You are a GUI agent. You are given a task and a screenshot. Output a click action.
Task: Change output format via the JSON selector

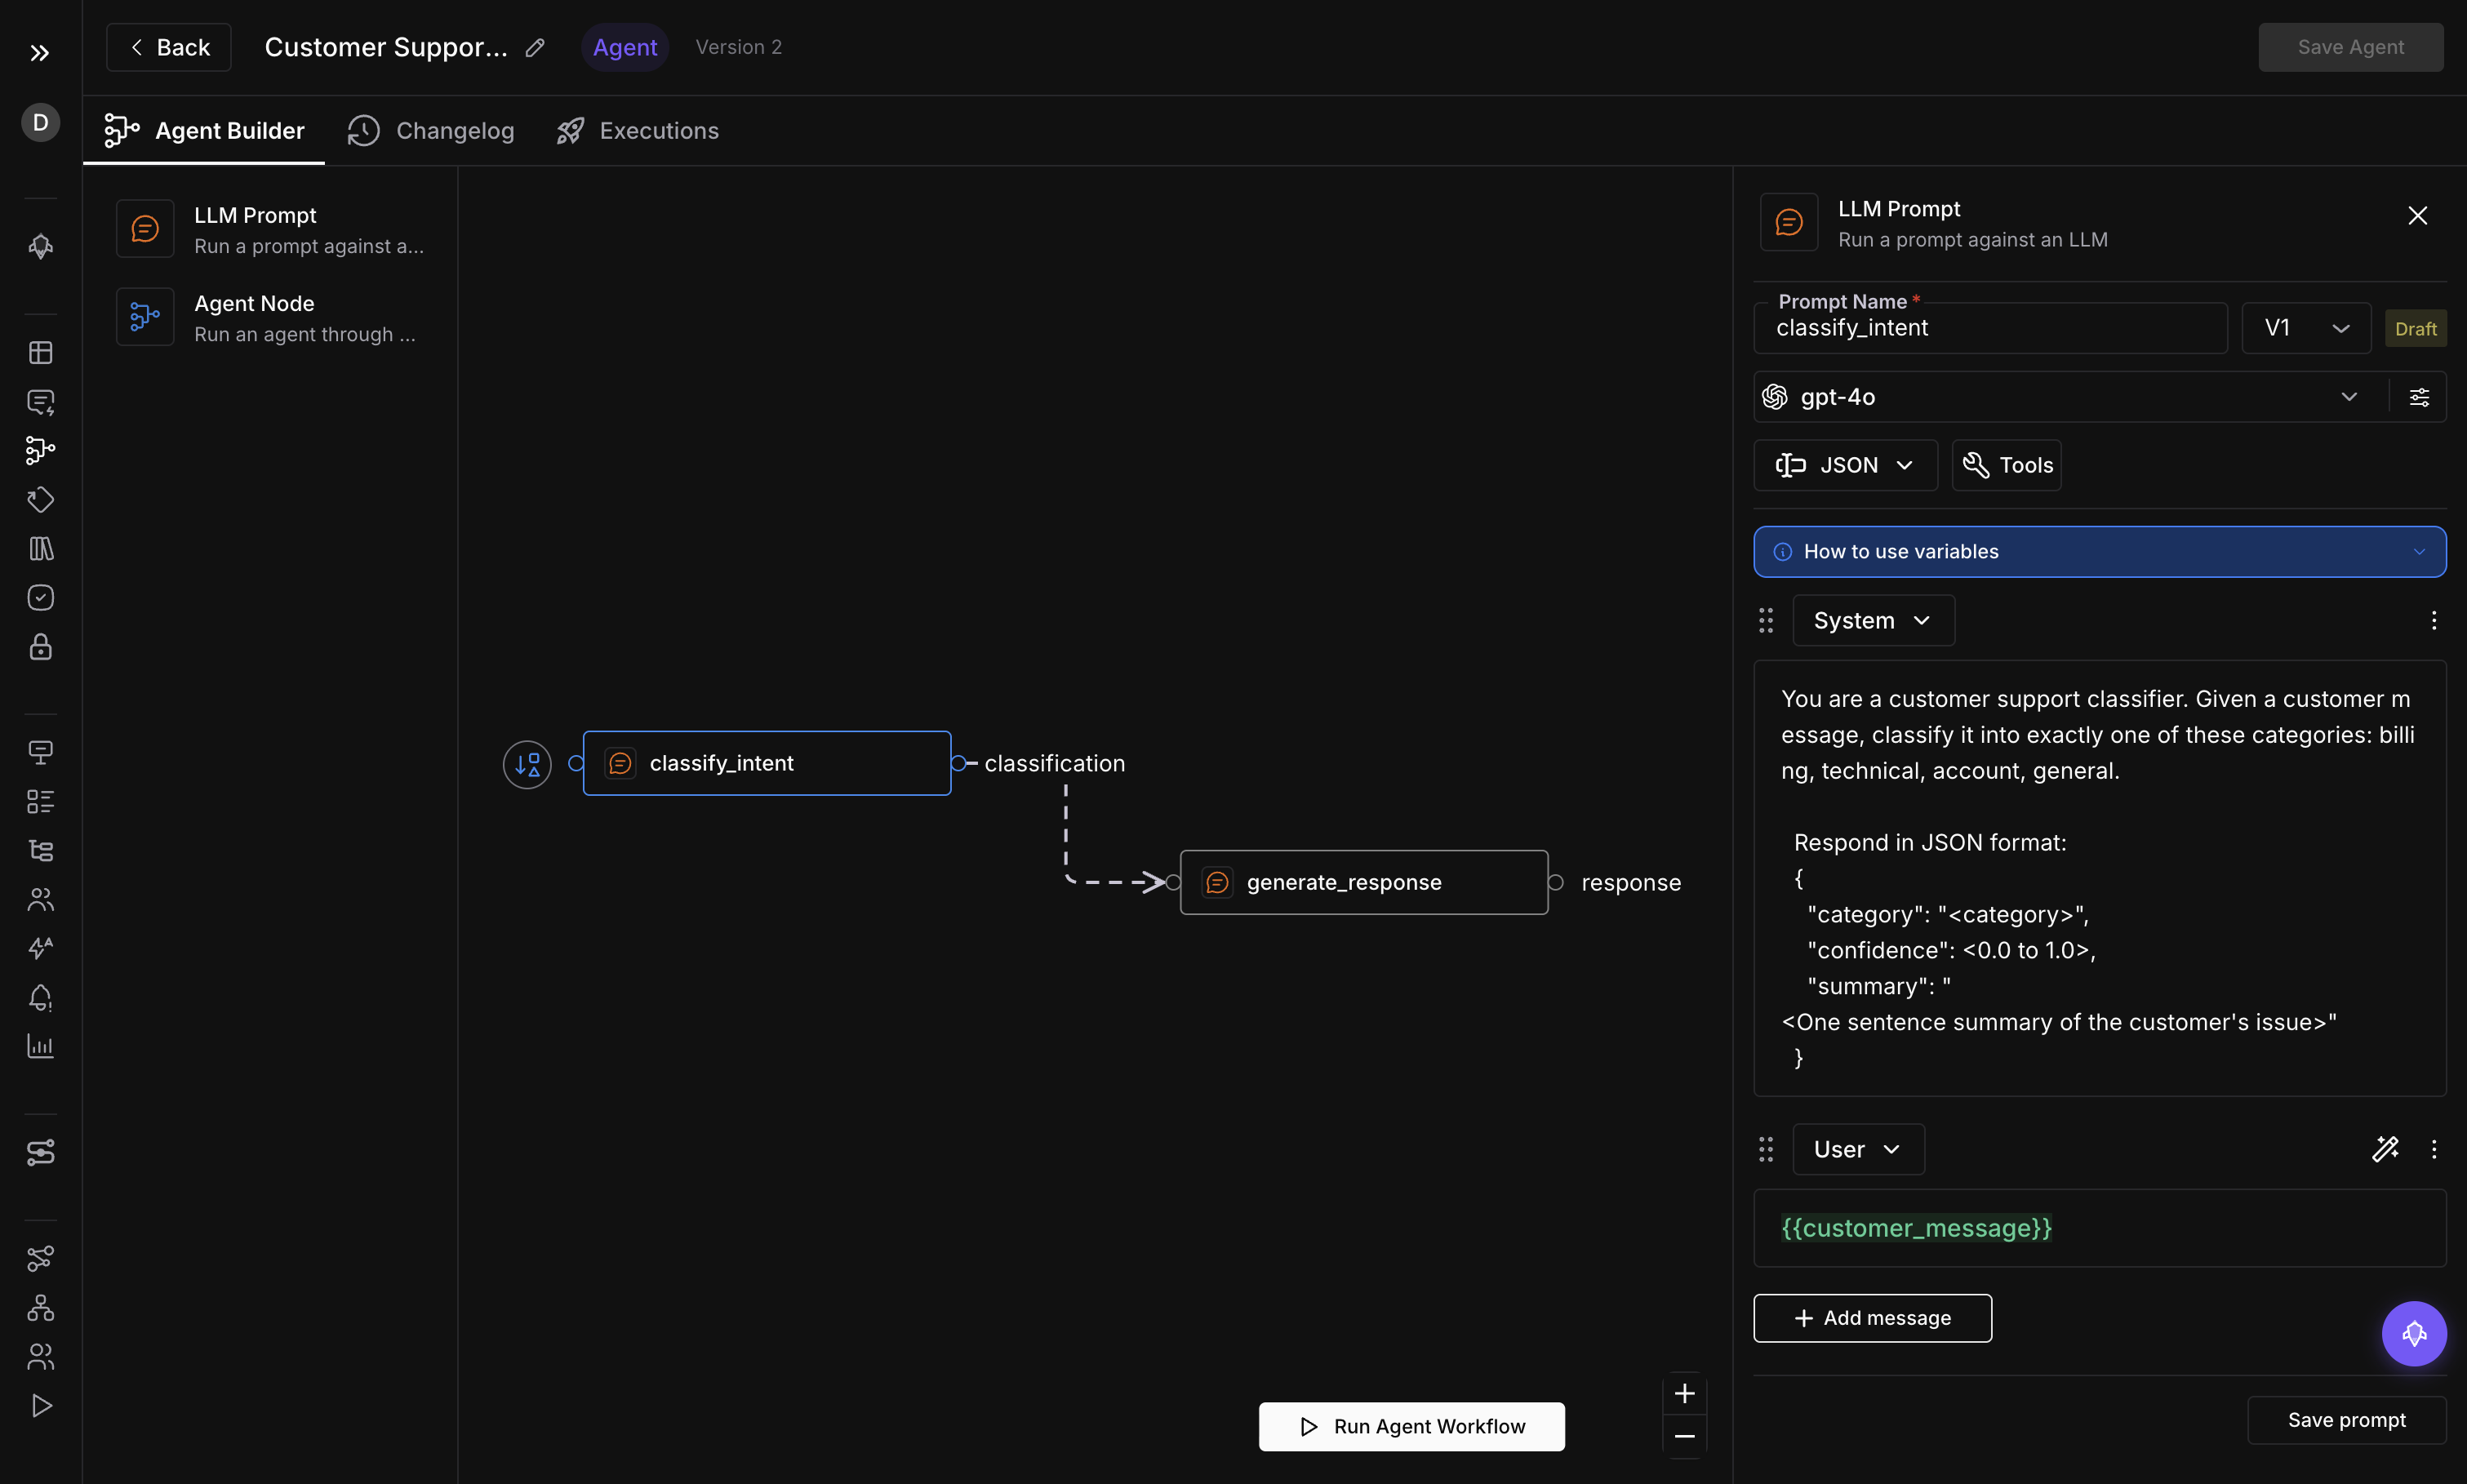[x=1843, y=464]
